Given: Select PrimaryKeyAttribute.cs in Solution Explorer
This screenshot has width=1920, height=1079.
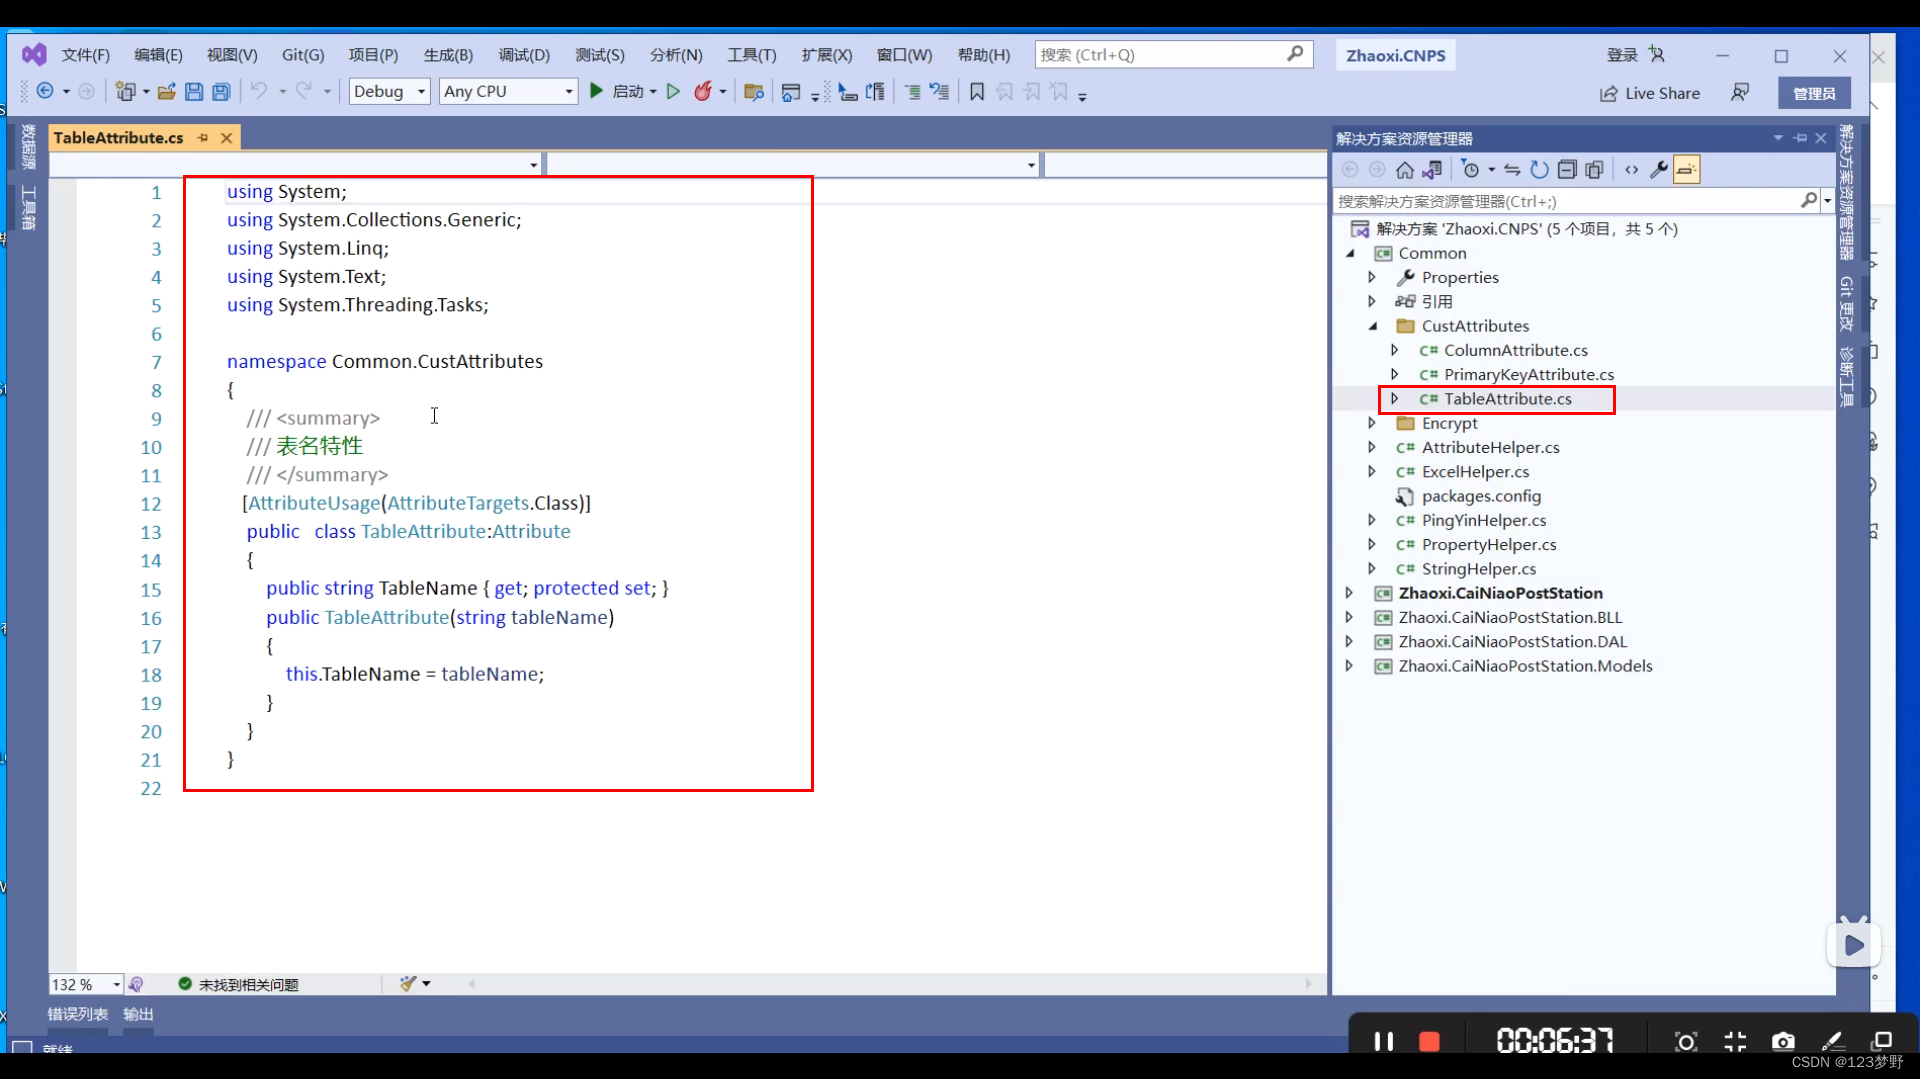Looking at the screenshot, I should coord(1528,374).
